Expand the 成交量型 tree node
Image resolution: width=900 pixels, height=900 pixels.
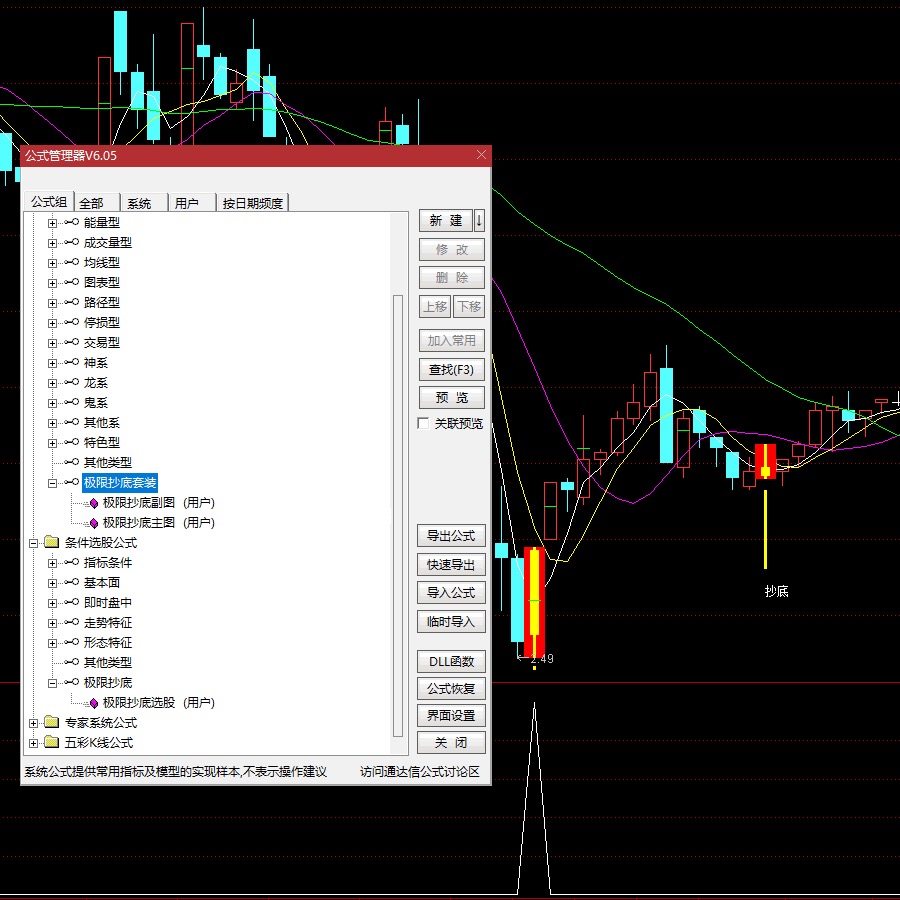(52, 243)
